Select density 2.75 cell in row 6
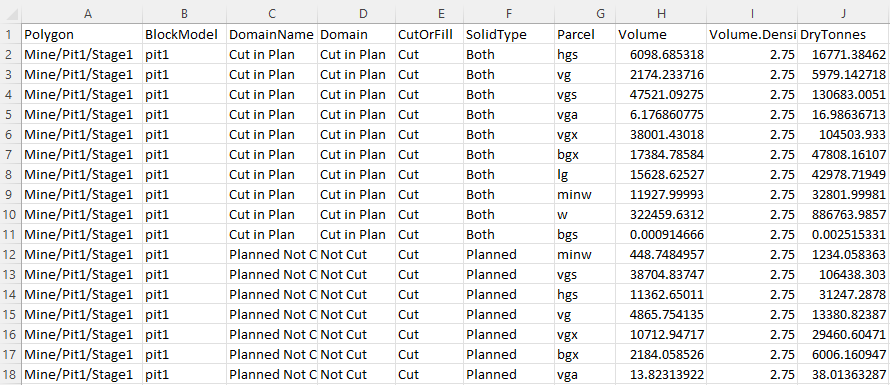This screenshot has height=385, width=892. 752,134
